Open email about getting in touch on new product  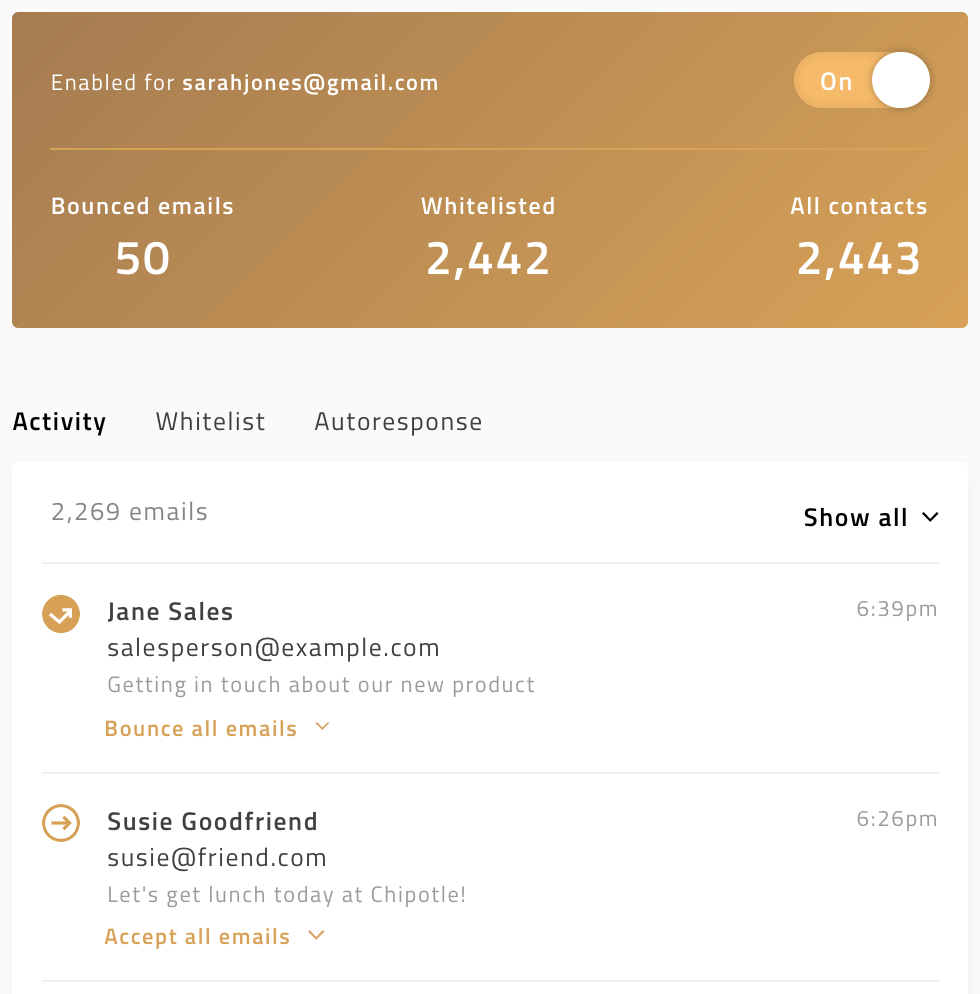[x=321, y=685]
